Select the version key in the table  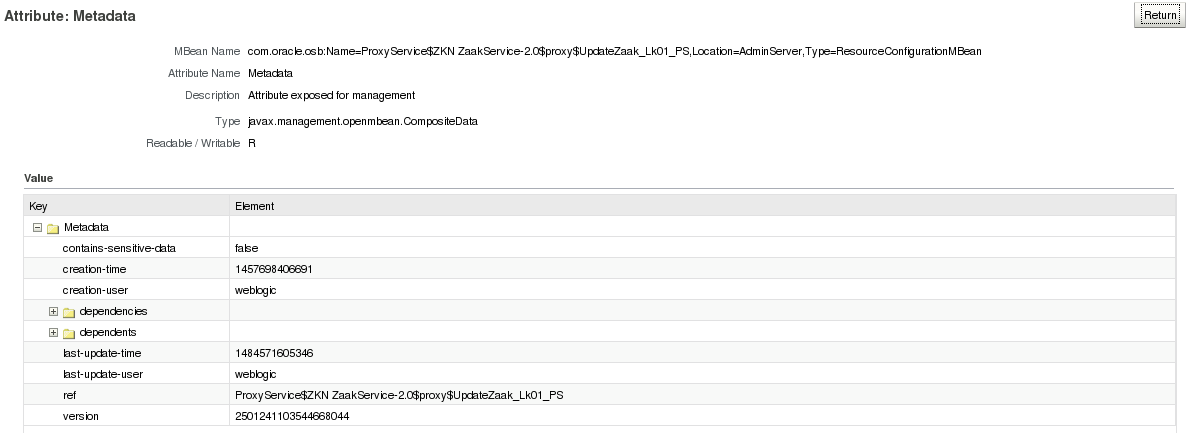pos(80,416)
